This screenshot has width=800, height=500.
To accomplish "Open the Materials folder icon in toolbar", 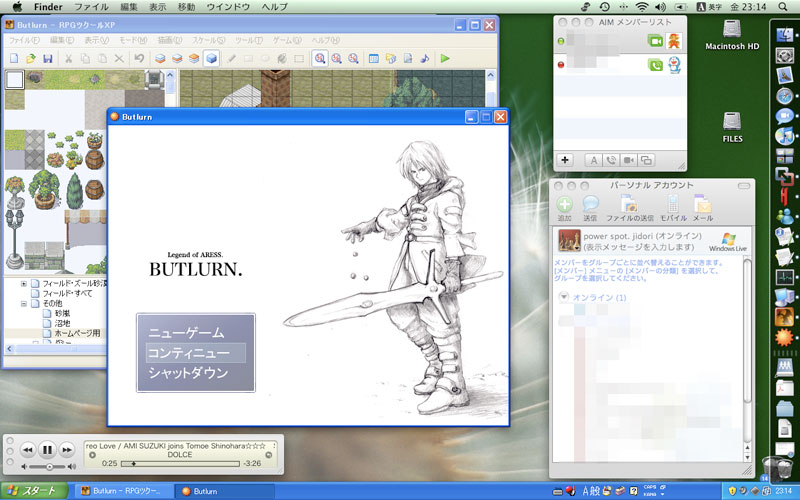I will (391, 59).
